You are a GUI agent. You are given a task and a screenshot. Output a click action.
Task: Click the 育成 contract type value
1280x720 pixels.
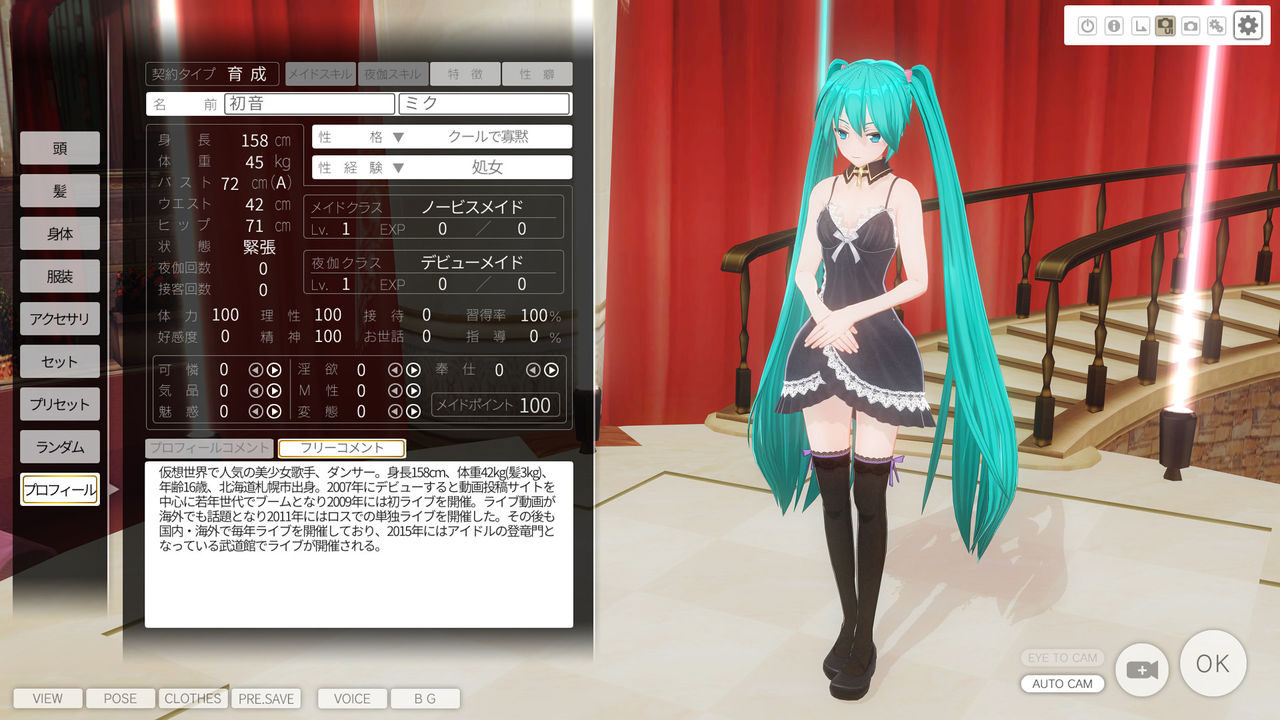pos(247,74)
